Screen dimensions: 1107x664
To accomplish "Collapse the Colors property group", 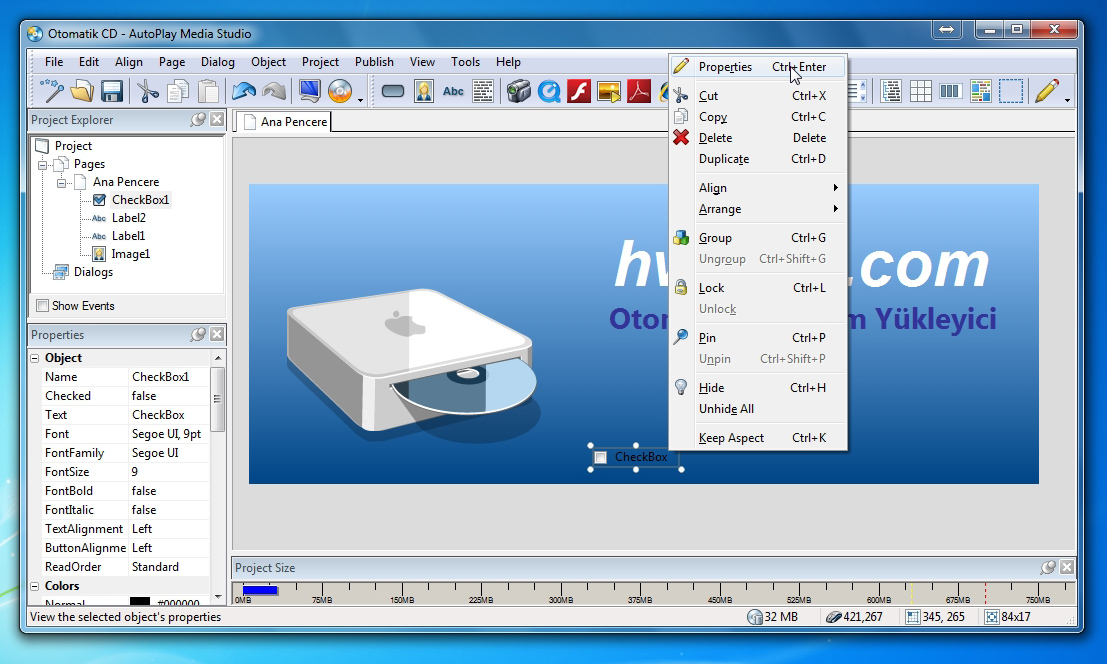I will pos(35,586).
